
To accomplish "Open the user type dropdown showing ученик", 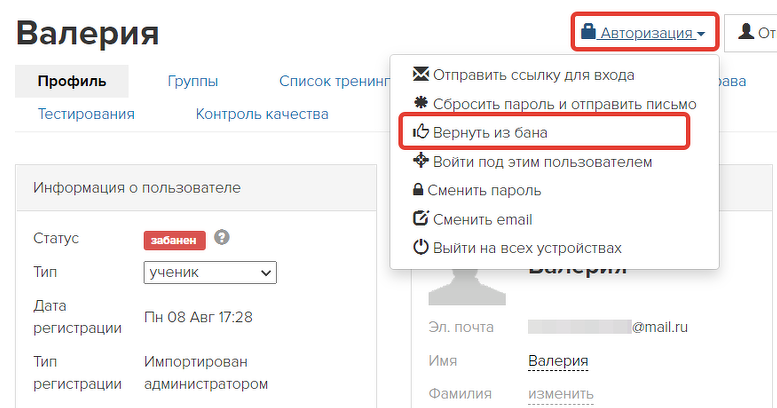I will point(210,272).
